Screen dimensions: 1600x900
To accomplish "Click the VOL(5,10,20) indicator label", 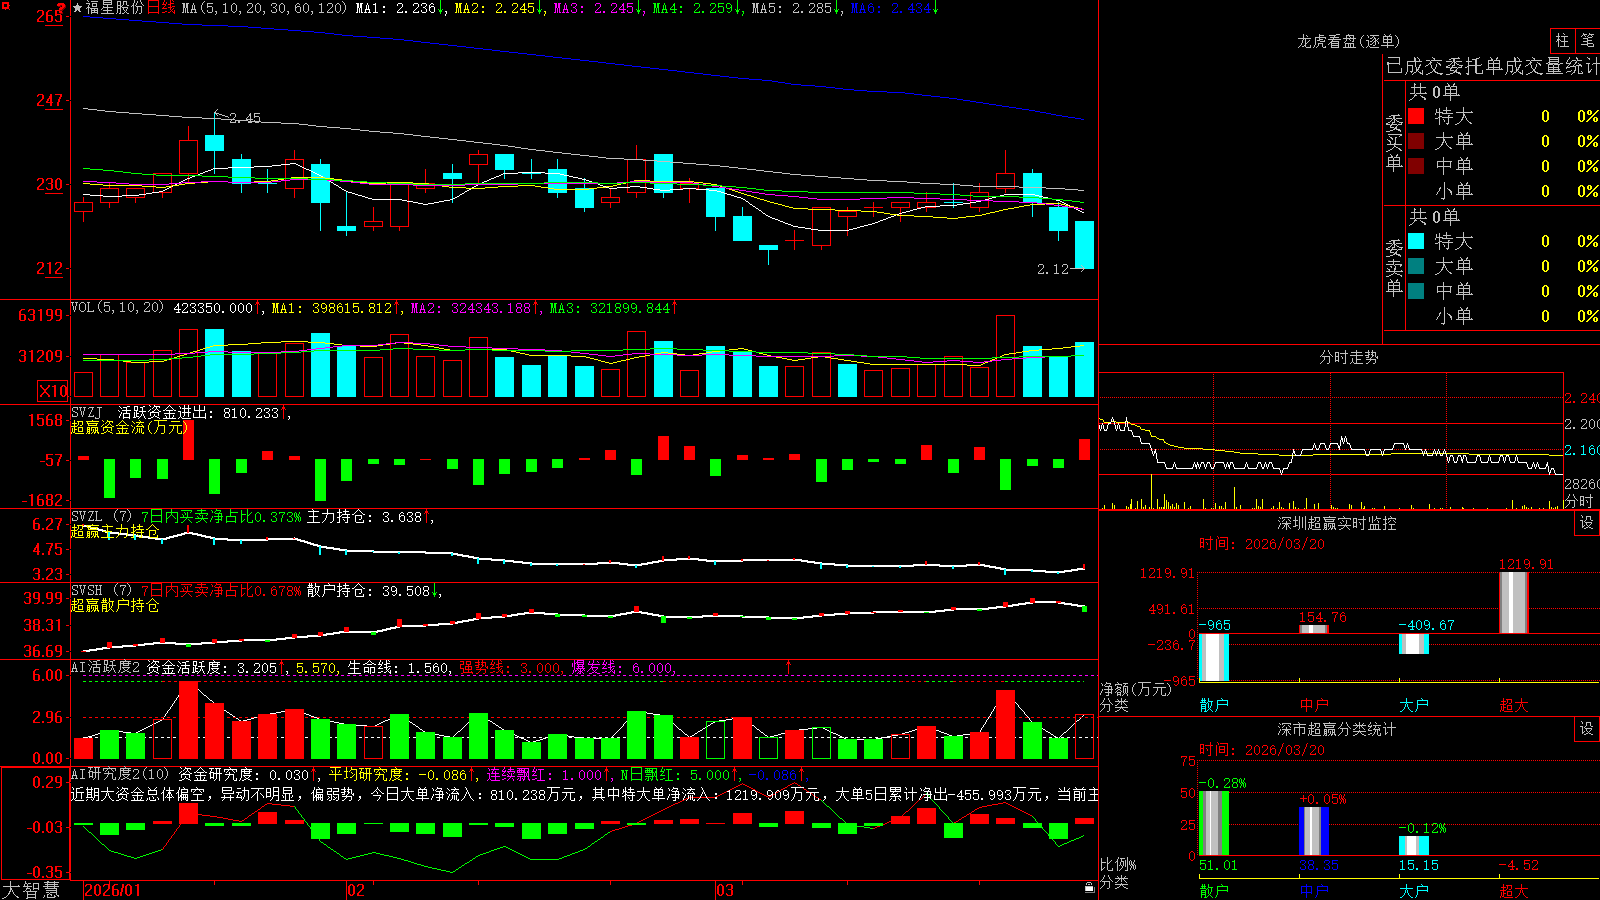I will 117,307.
